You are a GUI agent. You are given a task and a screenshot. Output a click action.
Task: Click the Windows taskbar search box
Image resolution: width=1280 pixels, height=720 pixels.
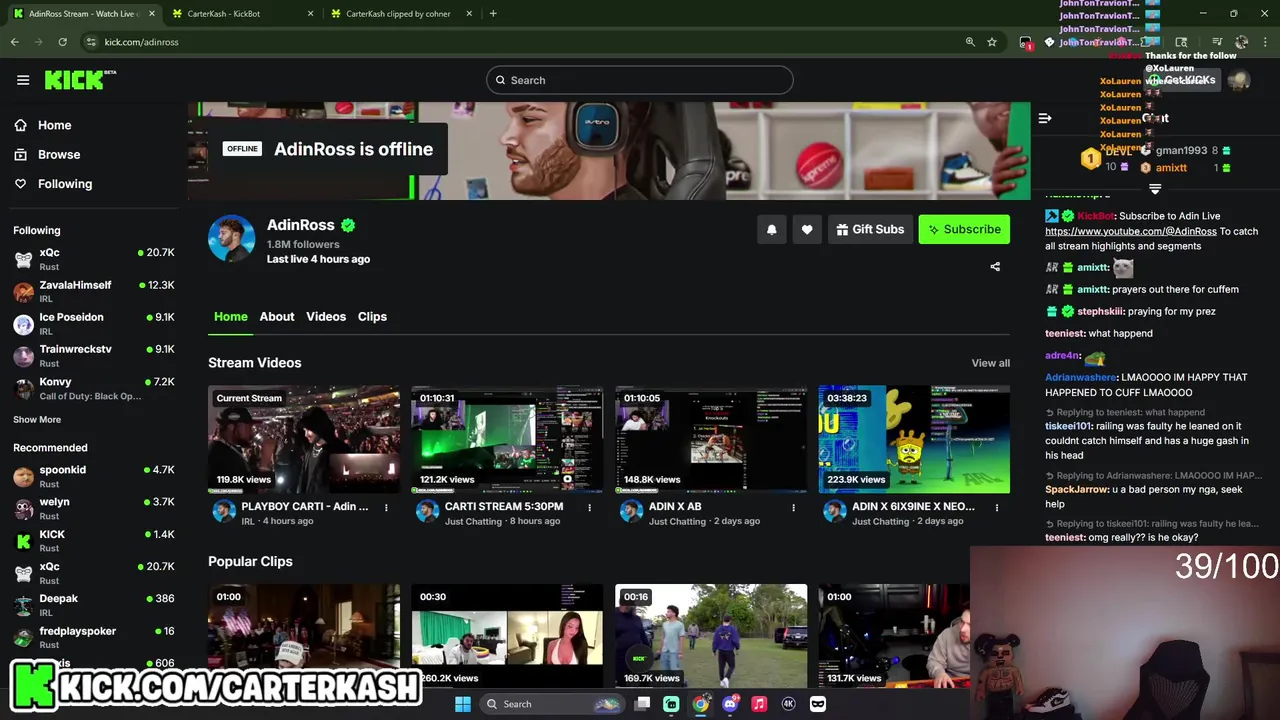tap(550, 704)
